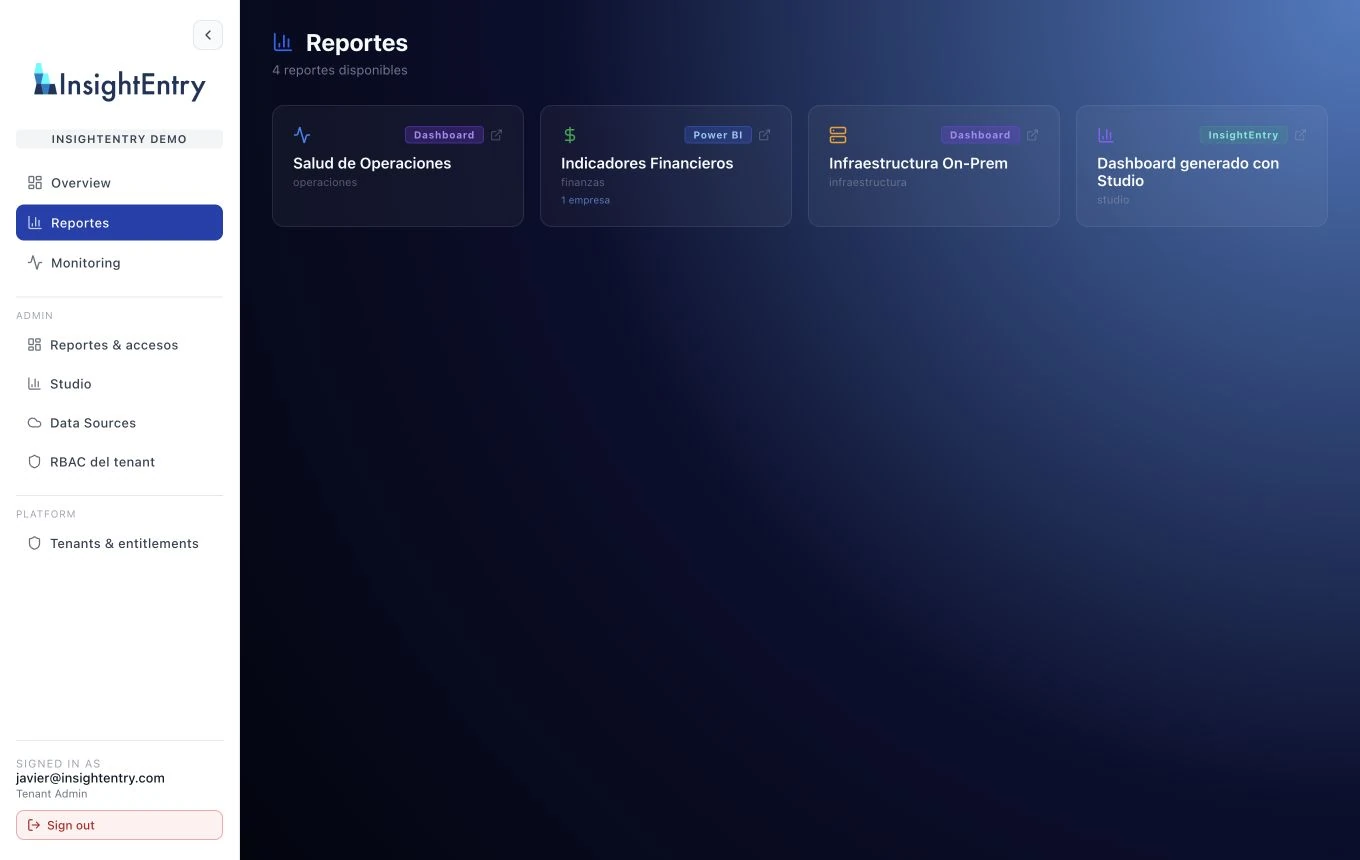Click the 'finanzas' category text
Image resolution: width=1360 pixels, height=860 pixels.
click(583, 183)
